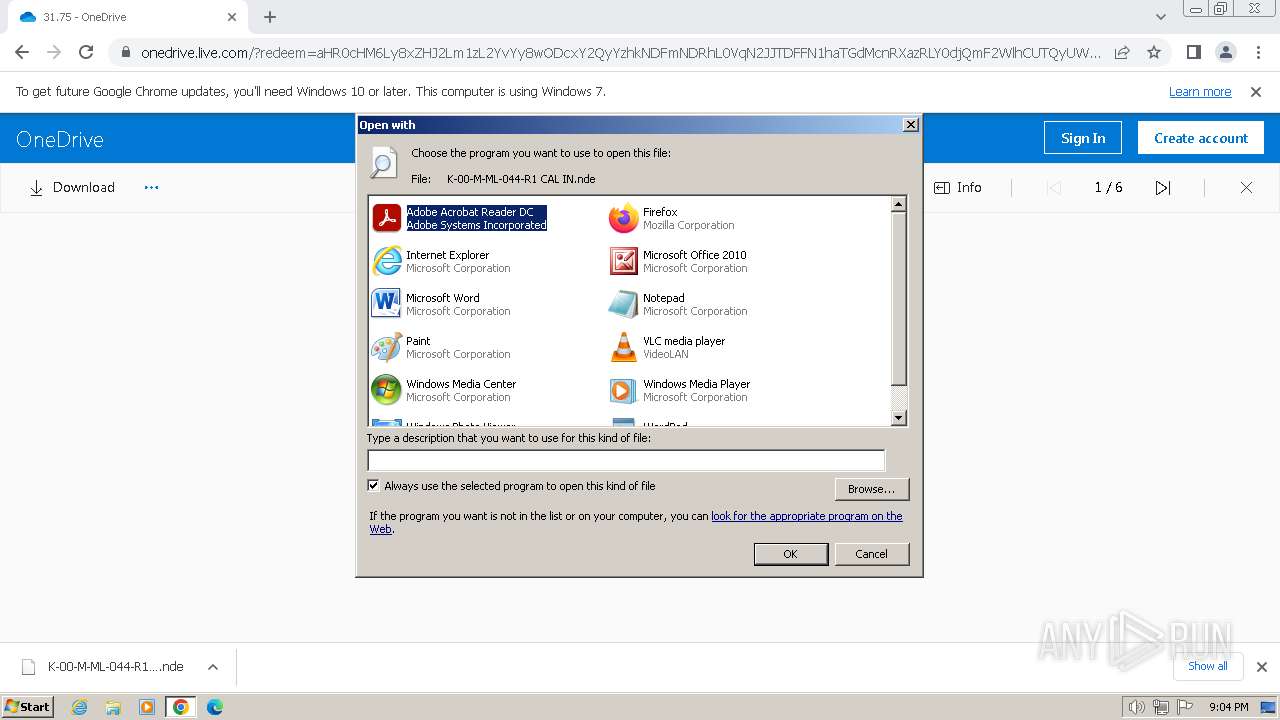Viewport: 1280px width, 720px height.
Task: Toggle Chrome side panel icon
Action: click(x=1193, y=52)
